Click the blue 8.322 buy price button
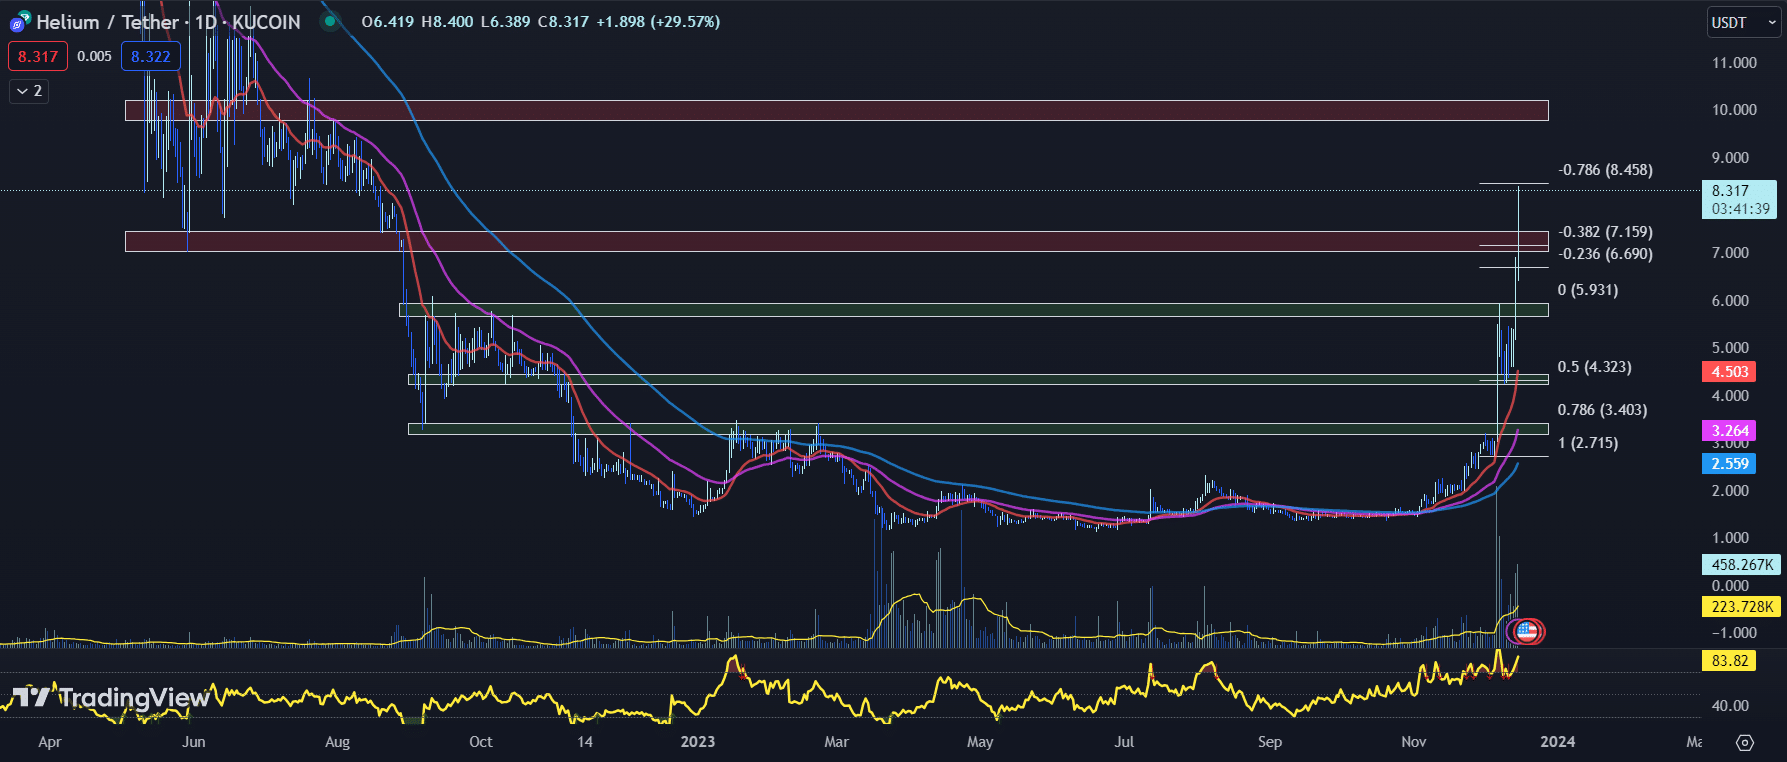 151,56
